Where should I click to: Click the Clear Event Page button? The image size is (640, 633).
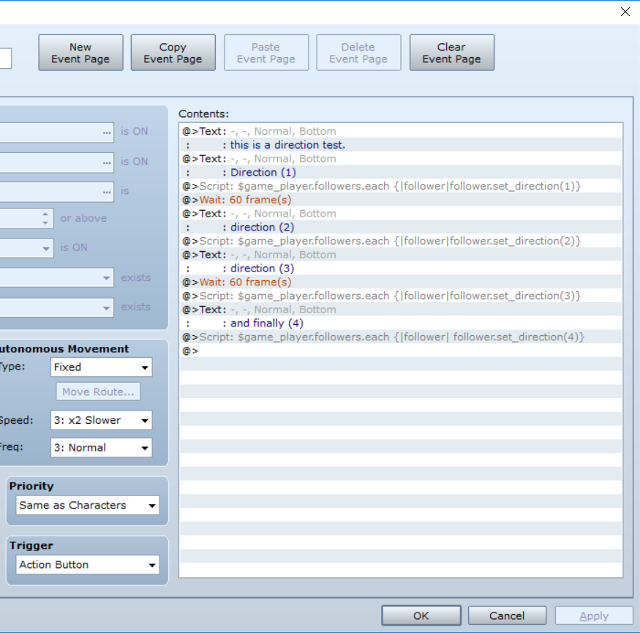pos(452,53)
